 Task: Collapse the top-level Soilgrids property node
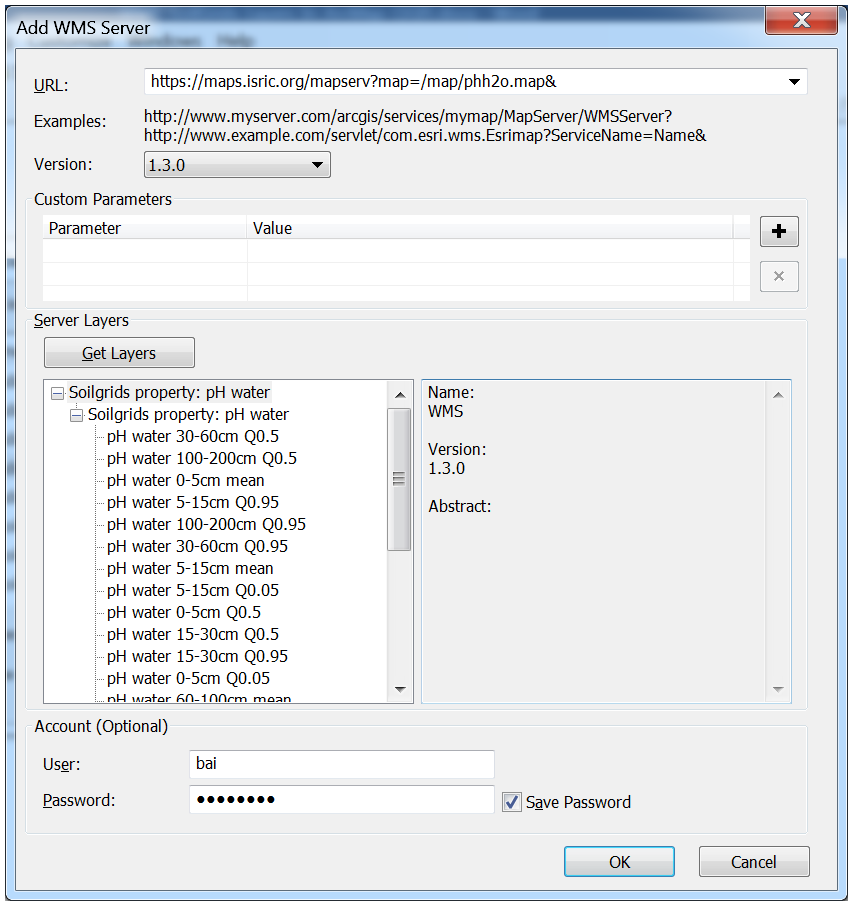[x=57, y=393]
